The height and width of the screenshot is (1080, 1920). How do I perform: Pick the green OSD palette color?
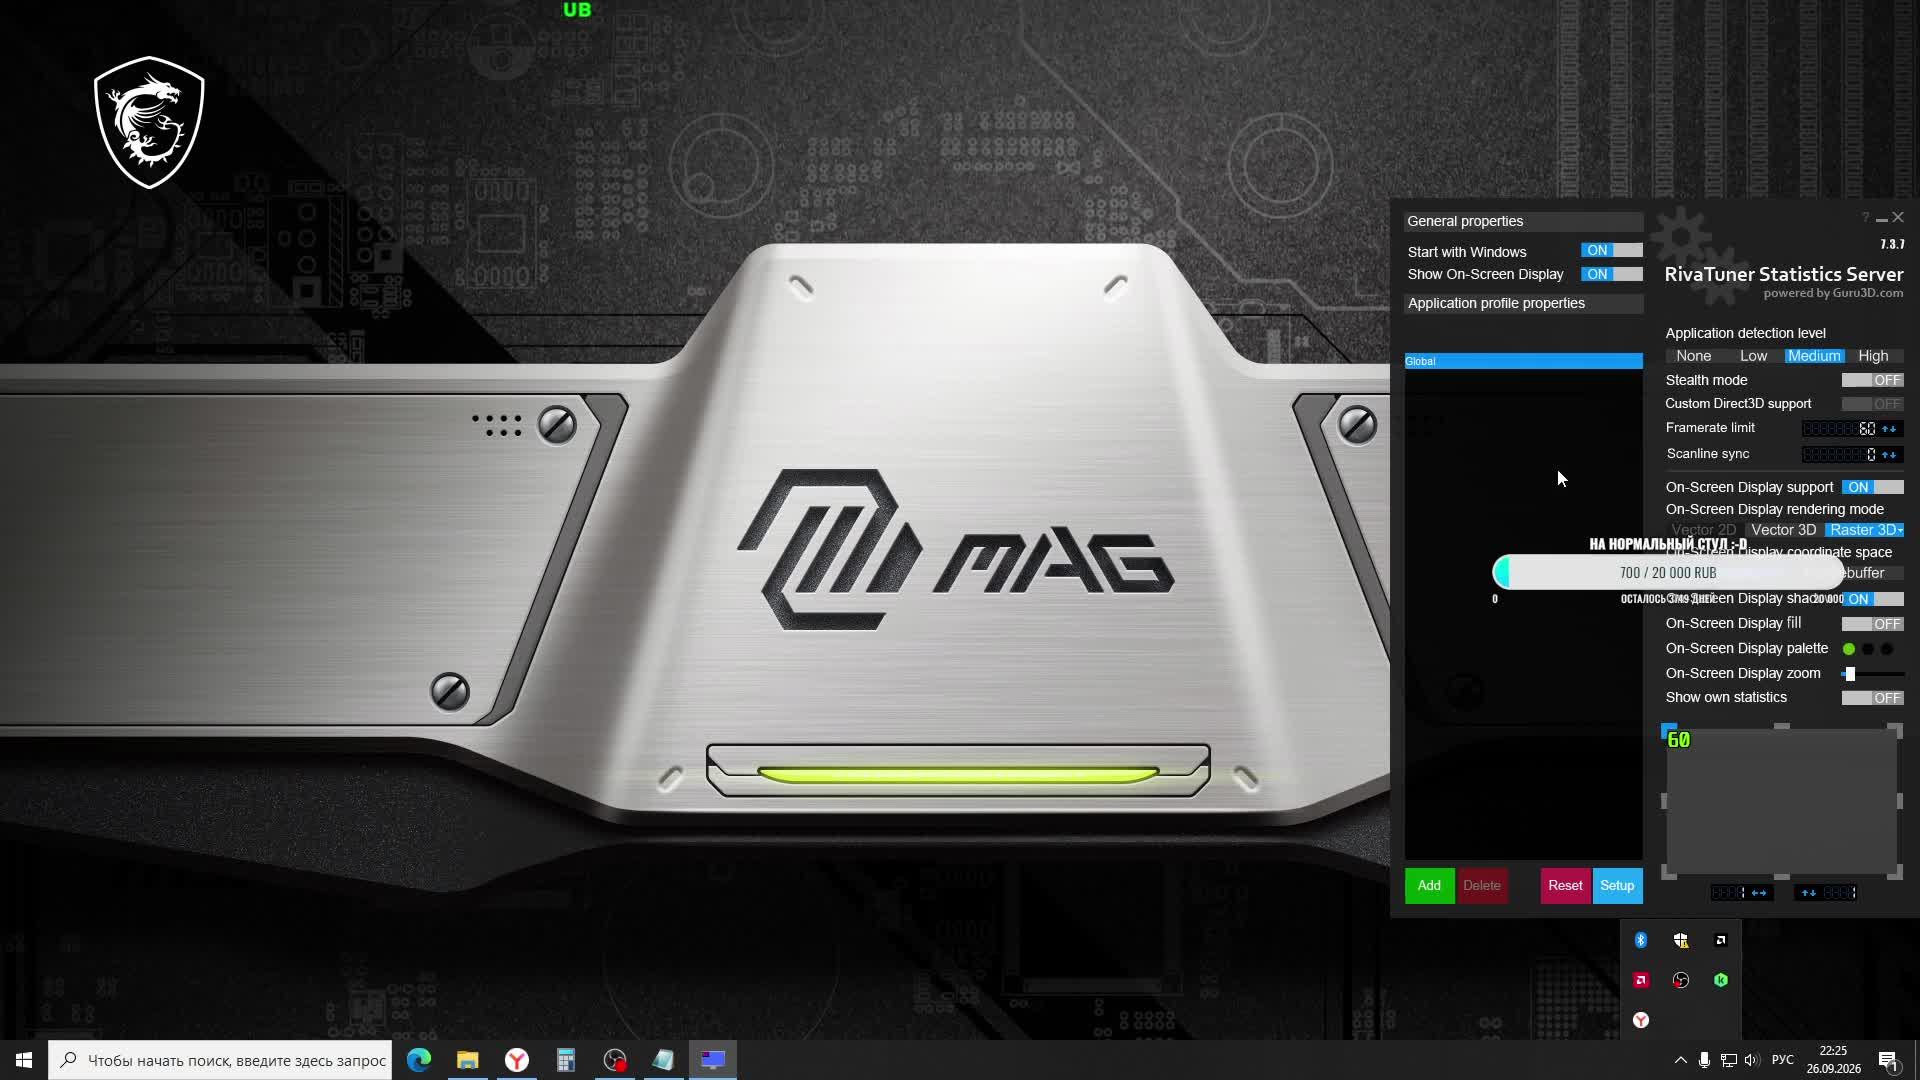click(x=1849, y=649)
